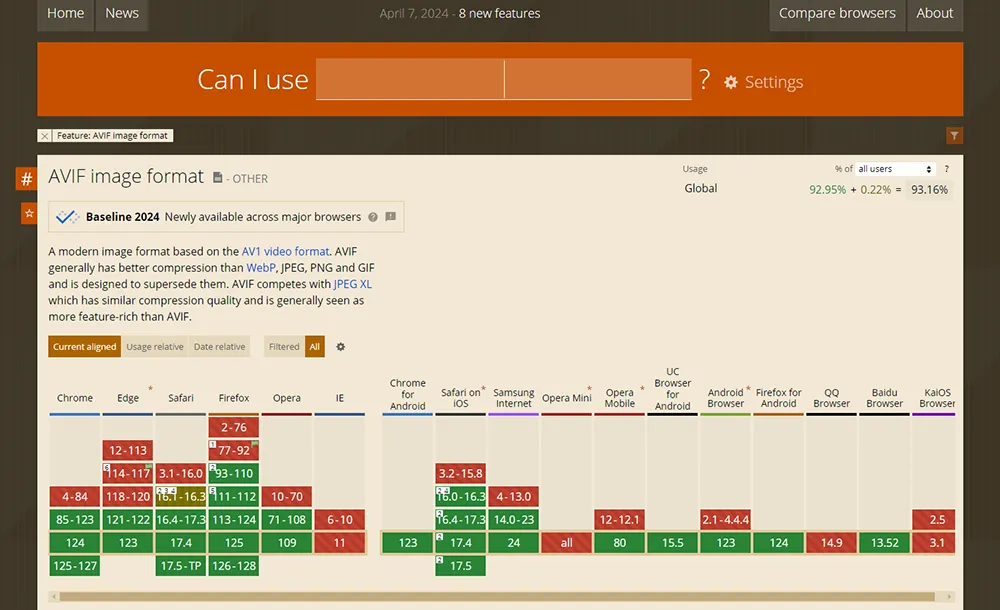This screenshot has width=1000, height=610.
Task: Click the usage help question mark
Action: 946,168
